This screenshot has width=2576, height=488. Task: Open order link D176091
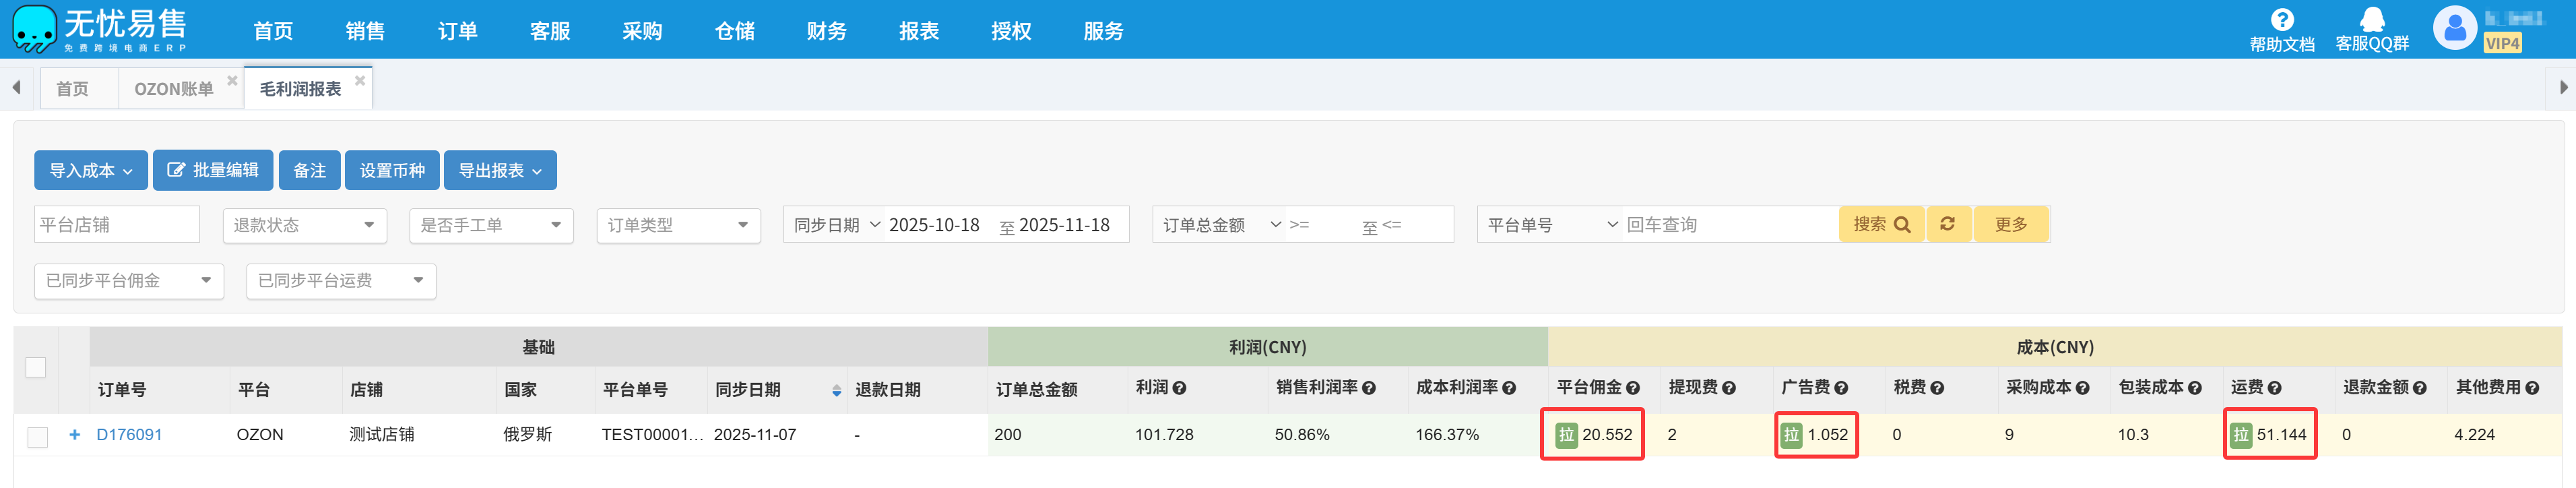click(x=129, y=435)
